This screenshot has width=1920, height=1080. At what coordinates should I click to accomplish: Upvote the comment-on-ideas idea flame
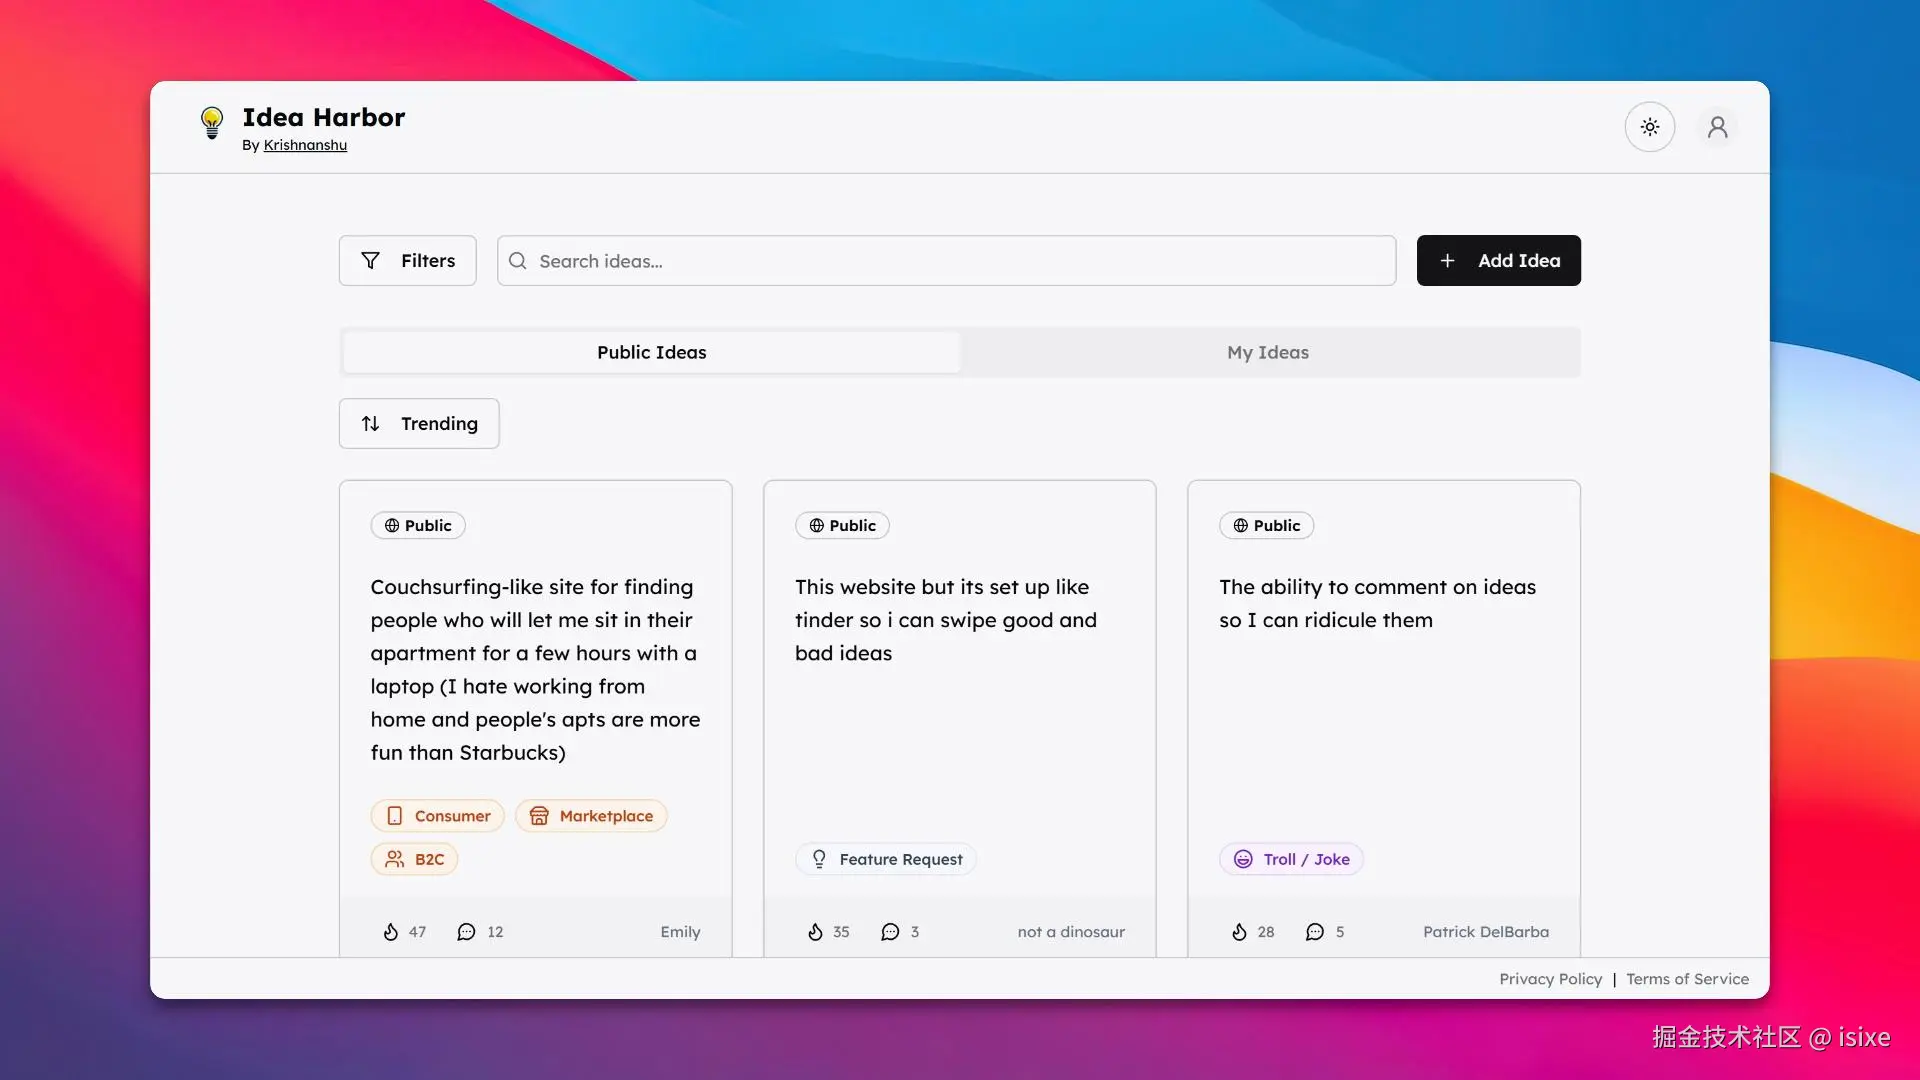coord(1239,932)
